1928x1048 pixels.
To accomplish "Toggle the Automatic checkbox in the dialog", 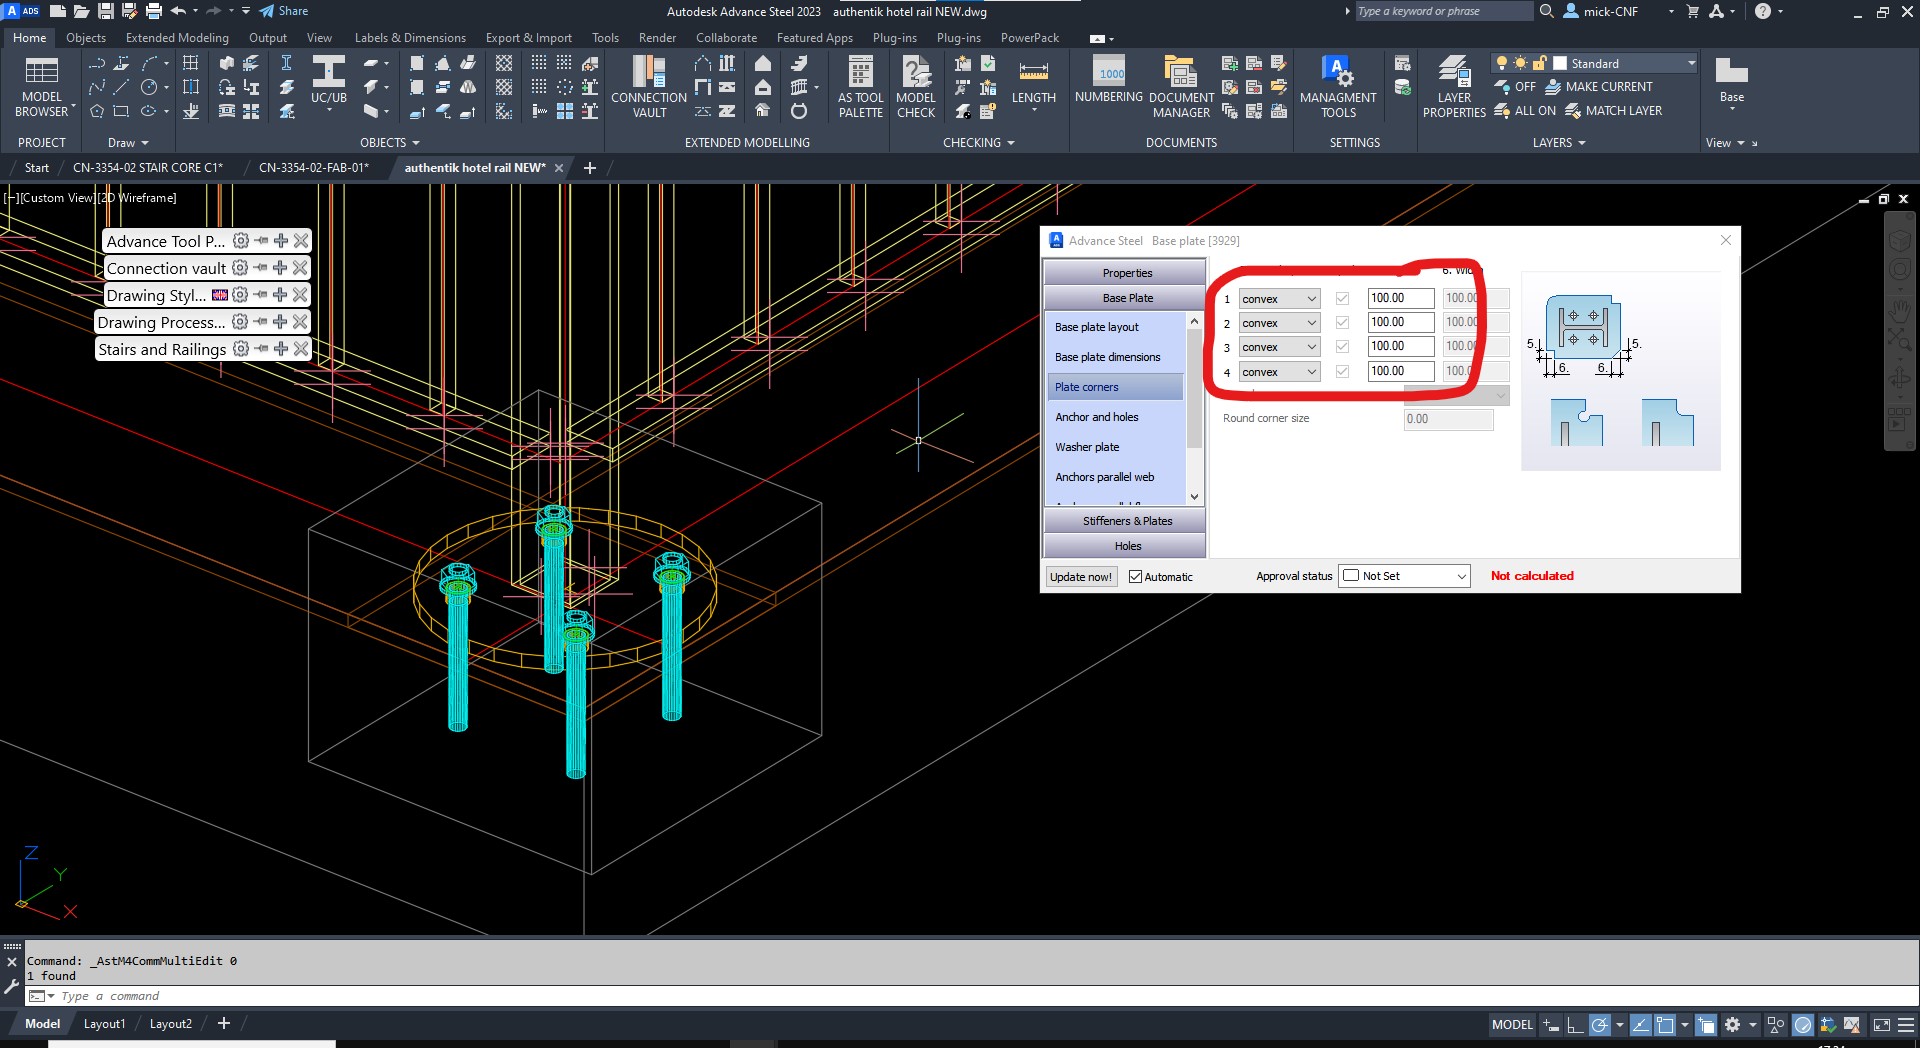I will [x=1135, y=576].
